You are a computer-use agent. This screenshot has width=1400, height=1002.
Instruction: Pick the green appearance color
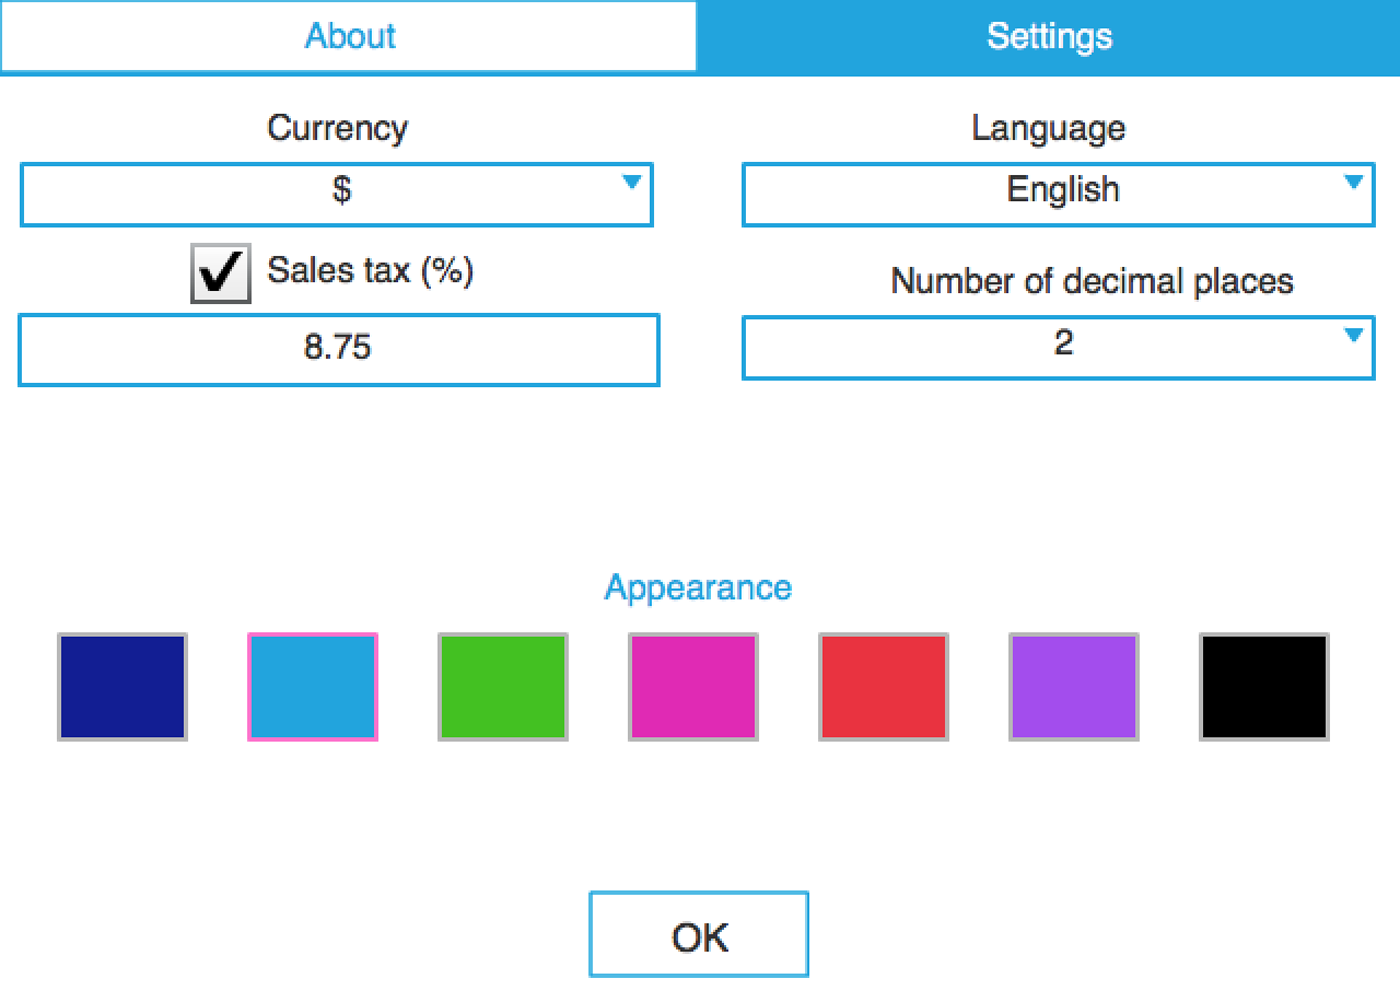pos(503,686)
